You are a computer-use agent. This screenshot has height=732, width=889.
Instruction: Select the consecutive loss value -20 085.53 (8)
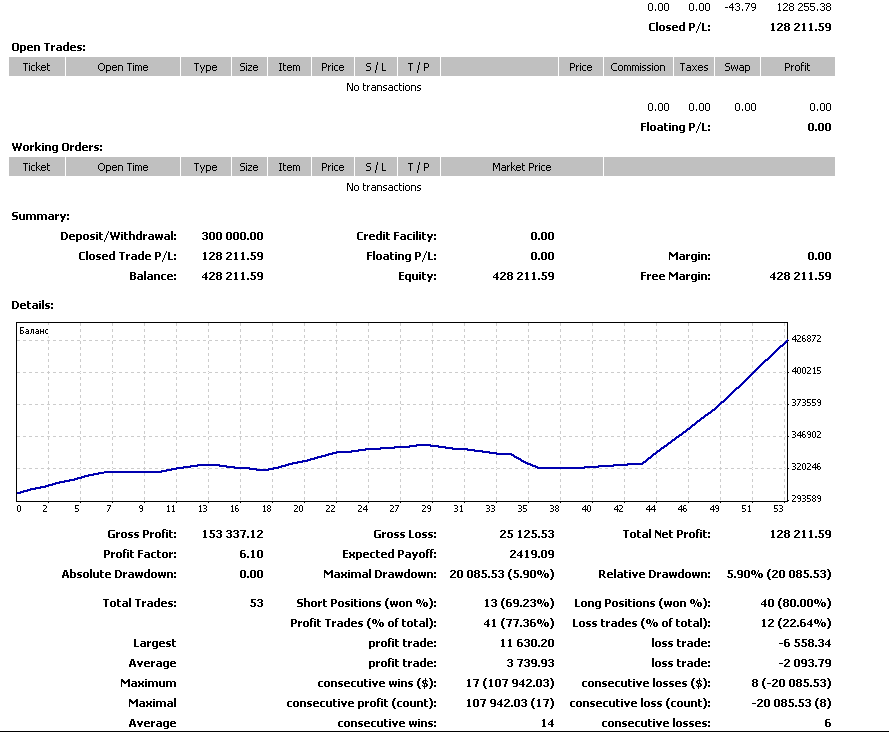[x=791, y=703]
